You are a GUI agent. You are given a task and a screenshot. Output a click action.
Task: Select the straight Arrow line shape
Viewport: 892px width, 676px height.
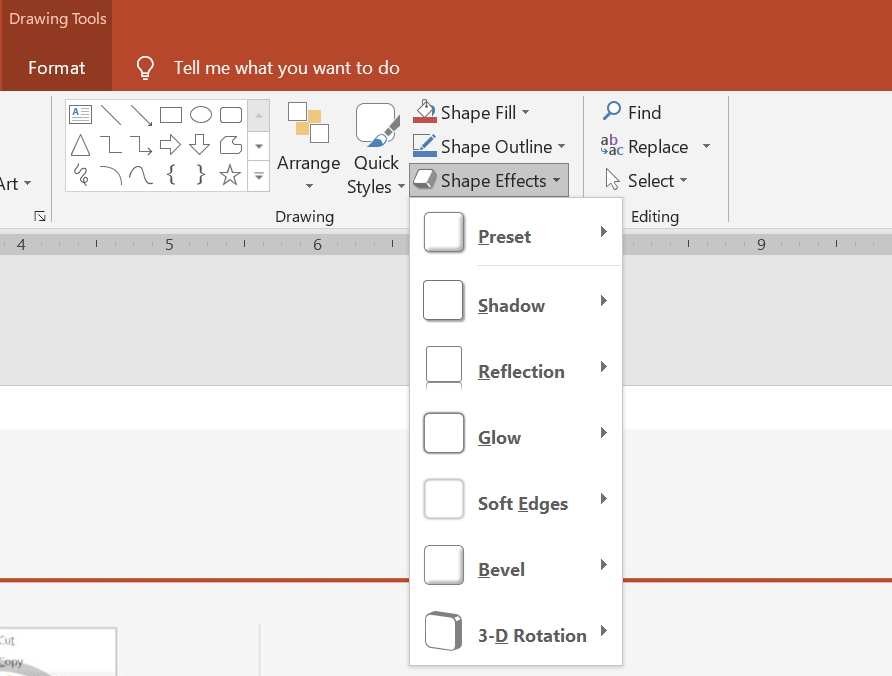coord(141,115)
